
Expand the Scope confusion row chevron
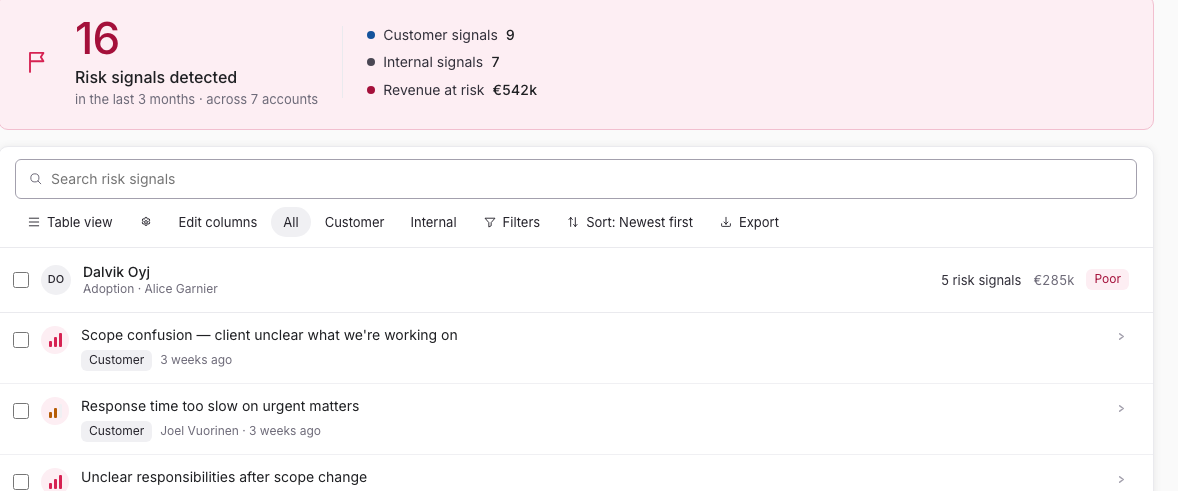tap(1121, 336)
